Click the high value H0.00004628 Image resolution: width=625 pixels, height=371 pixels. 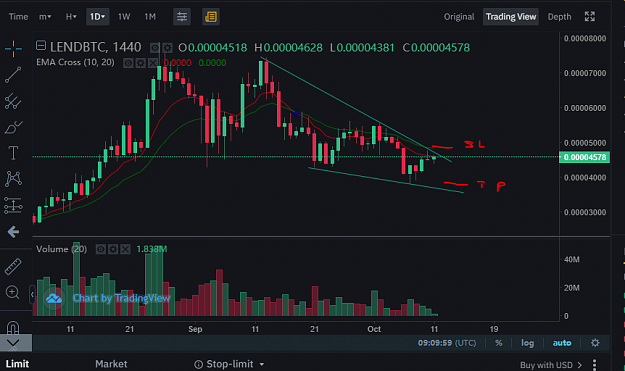click(x=288, y=48)
